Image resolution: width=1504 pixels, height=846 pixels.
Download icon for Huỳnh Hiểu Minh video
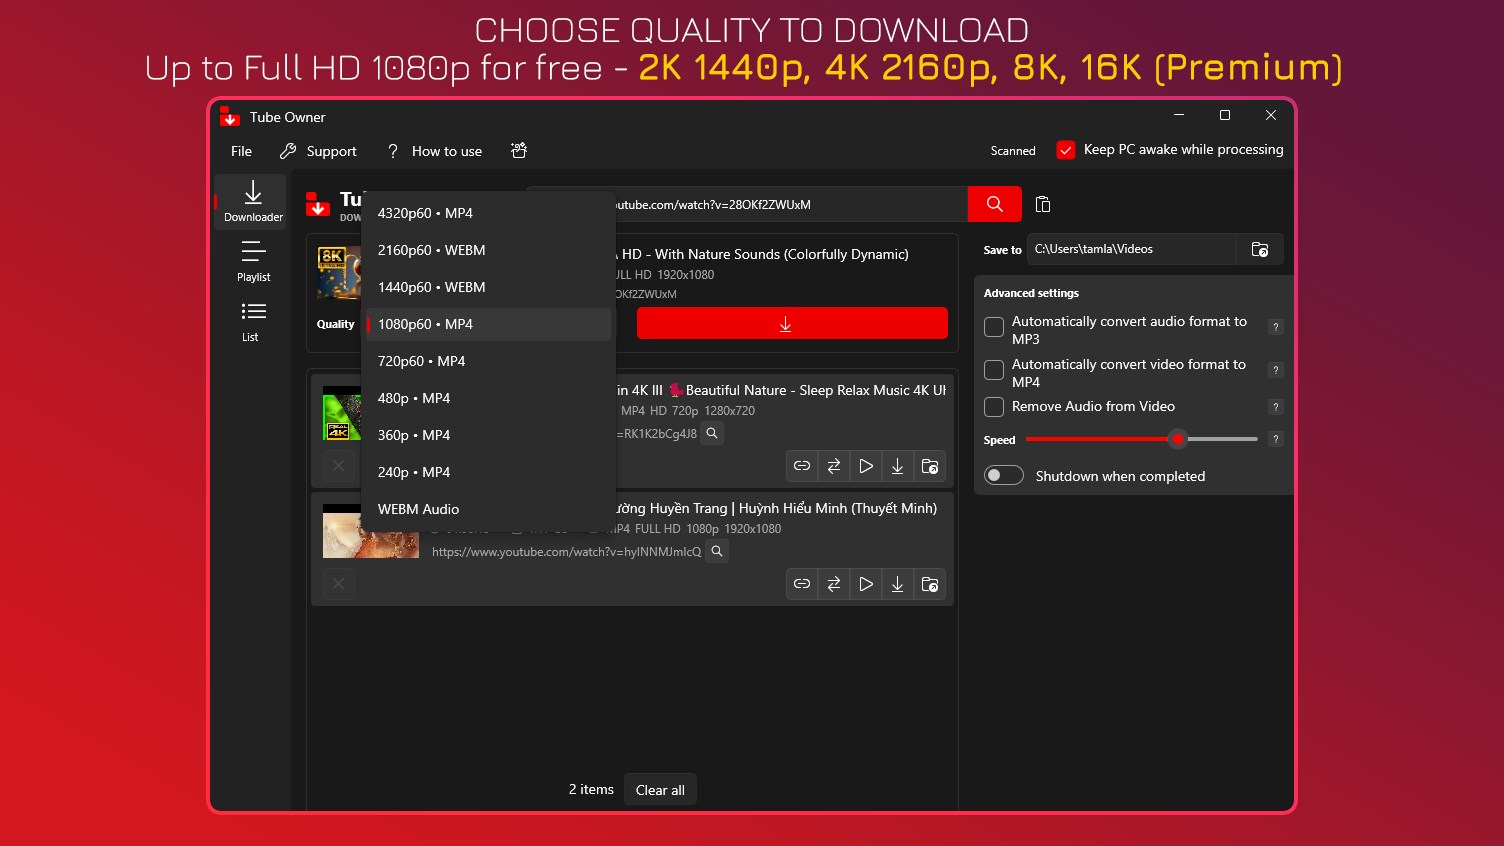click(898, 584)
